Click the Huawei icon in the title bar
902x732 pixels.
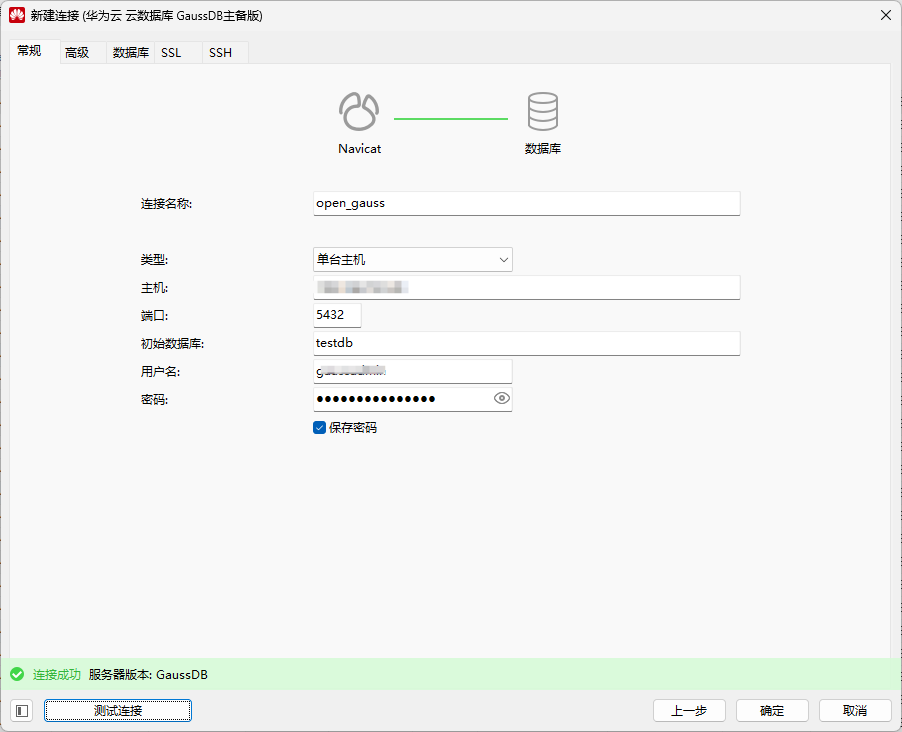(18, 15)
